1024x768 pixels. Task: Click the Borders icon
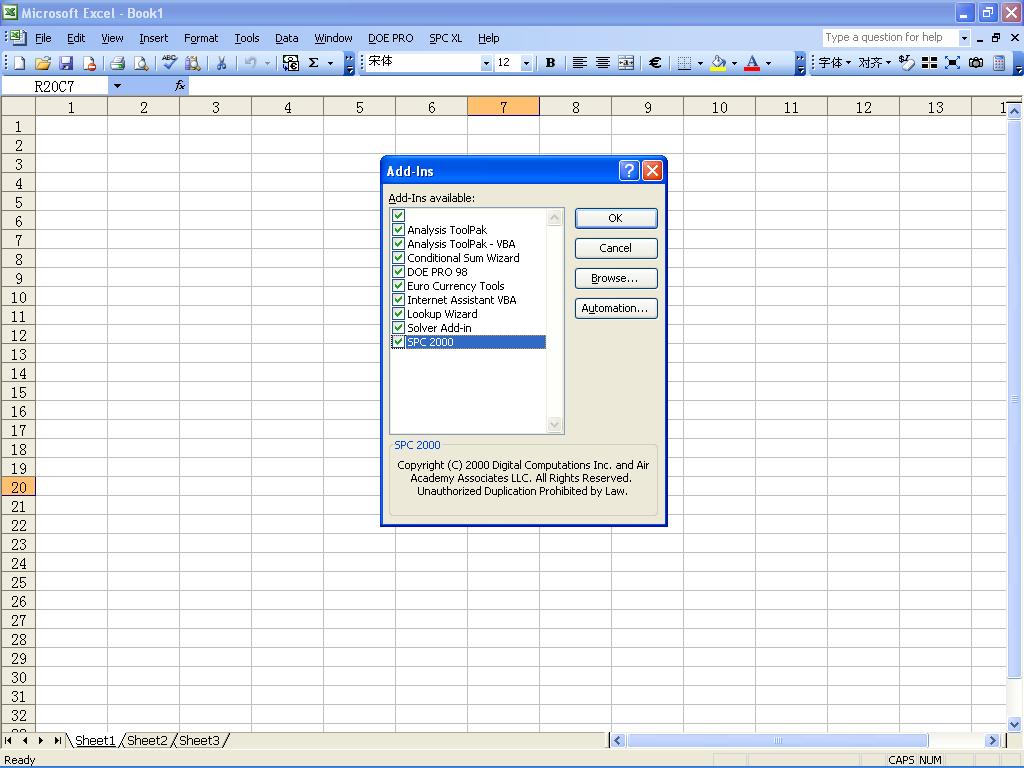tap(684, 63)
